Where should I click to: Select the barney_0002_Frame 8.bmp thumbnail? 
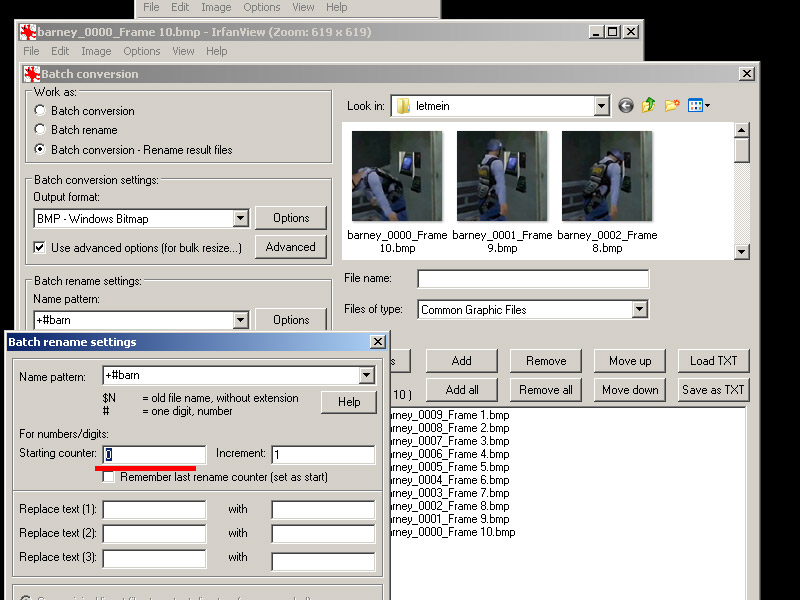(607, 176)
